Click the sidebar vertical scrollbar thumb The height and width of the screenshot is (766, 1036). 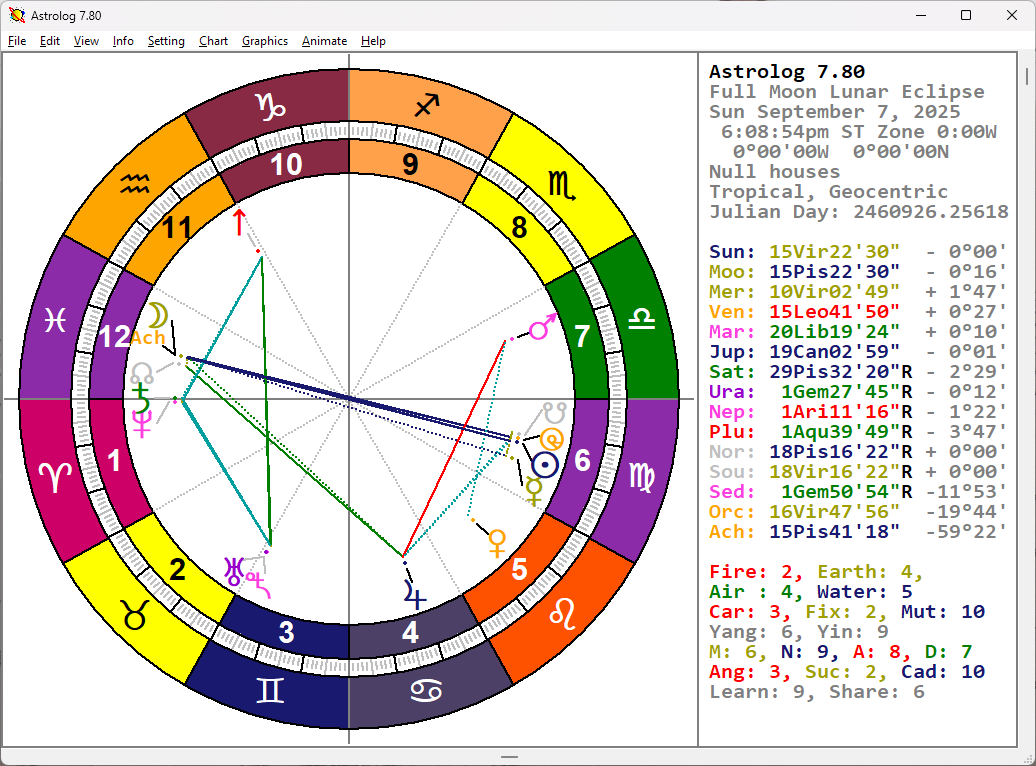coord(1026,77)
